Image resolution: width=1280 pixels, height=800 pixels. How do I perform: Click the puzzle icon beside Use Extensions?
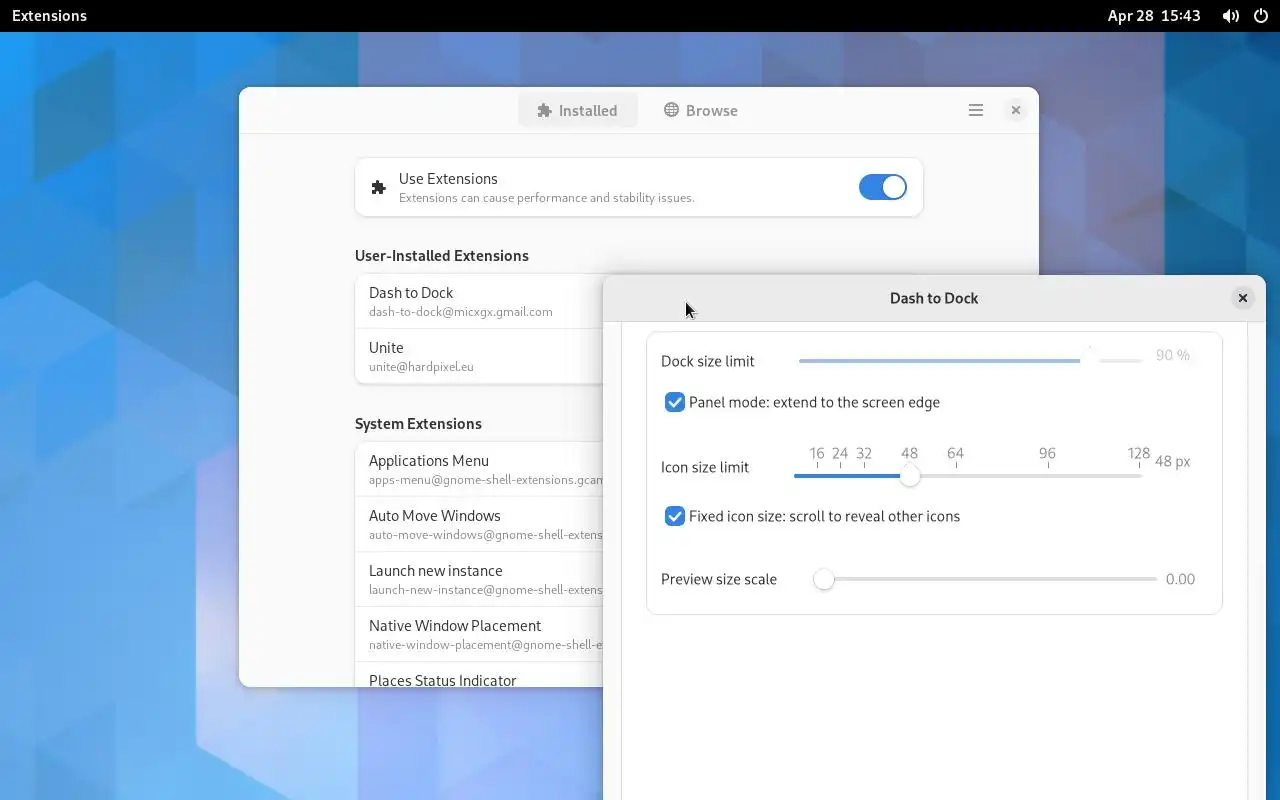378,187
